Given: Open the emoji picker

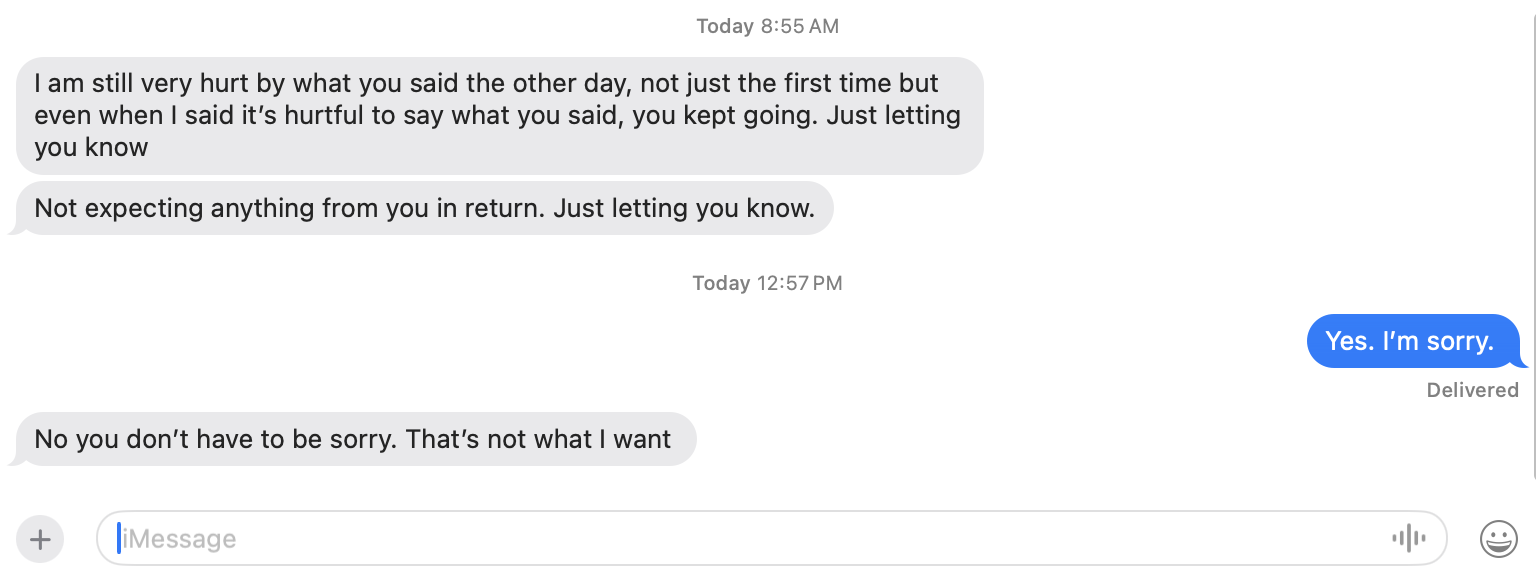Looking at the screenshot, I should coord(1498,540).
